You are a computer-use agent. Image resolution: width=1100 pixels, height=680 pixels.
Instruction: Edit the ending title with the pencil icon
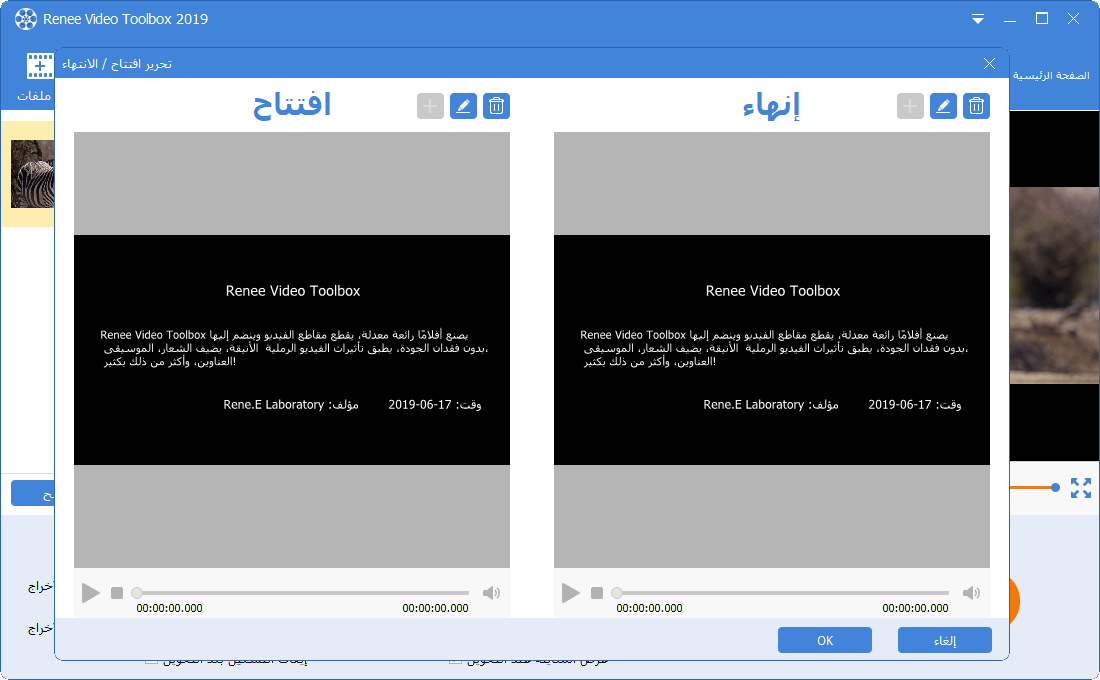(943, 106)
